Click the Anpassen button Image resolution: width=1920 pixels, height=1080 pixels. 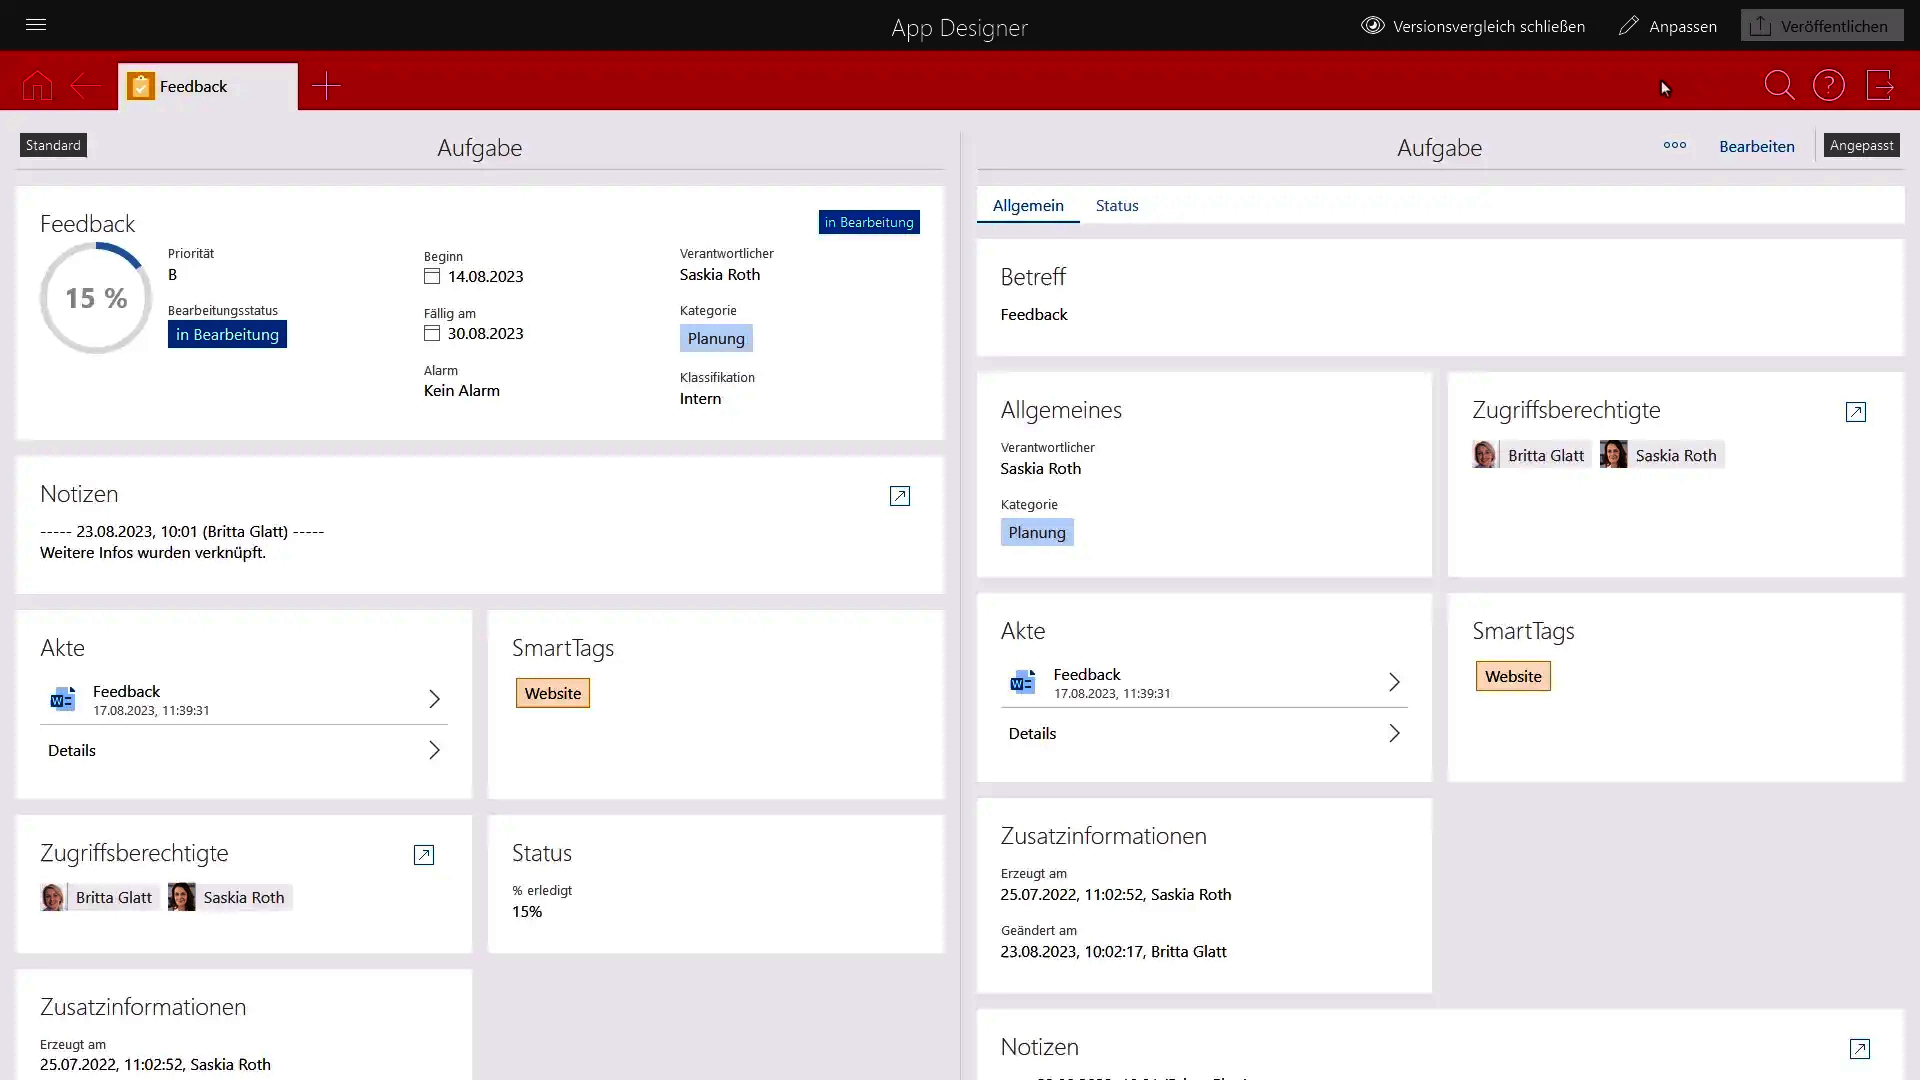[1668, 26]
